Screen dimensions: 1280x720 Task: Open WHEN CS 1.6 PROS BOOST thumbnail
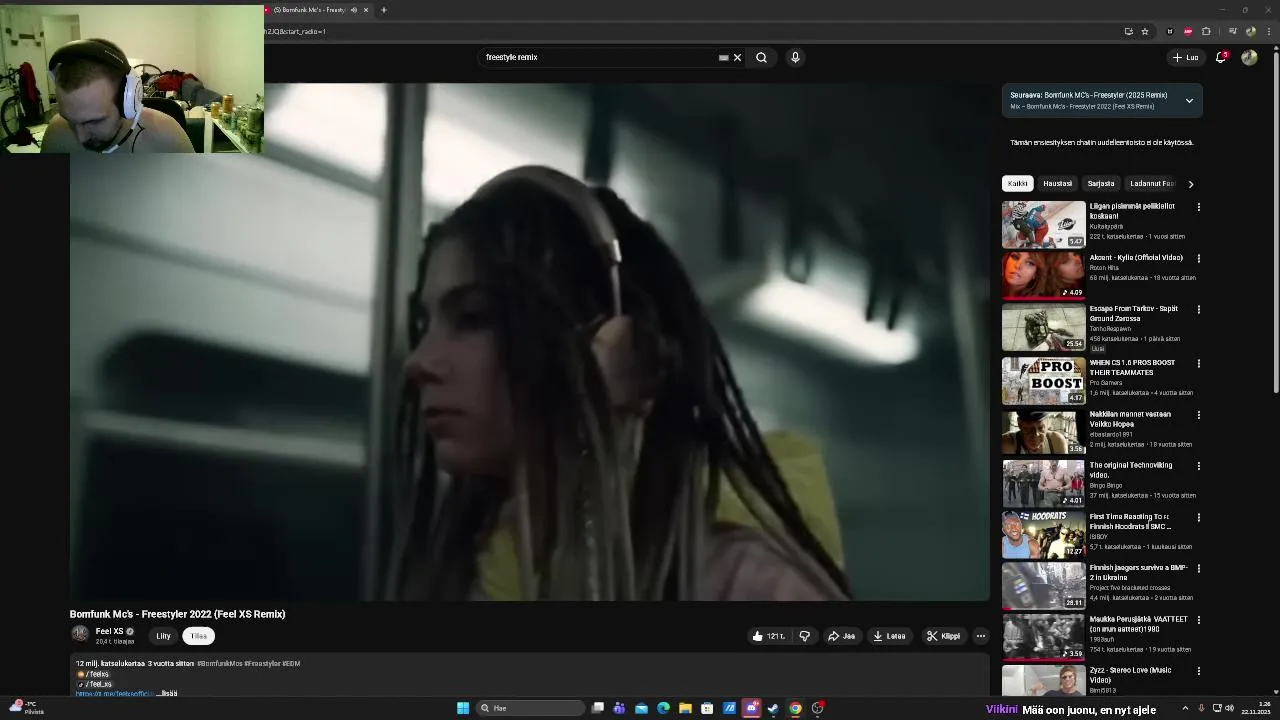pos(1043,380)
